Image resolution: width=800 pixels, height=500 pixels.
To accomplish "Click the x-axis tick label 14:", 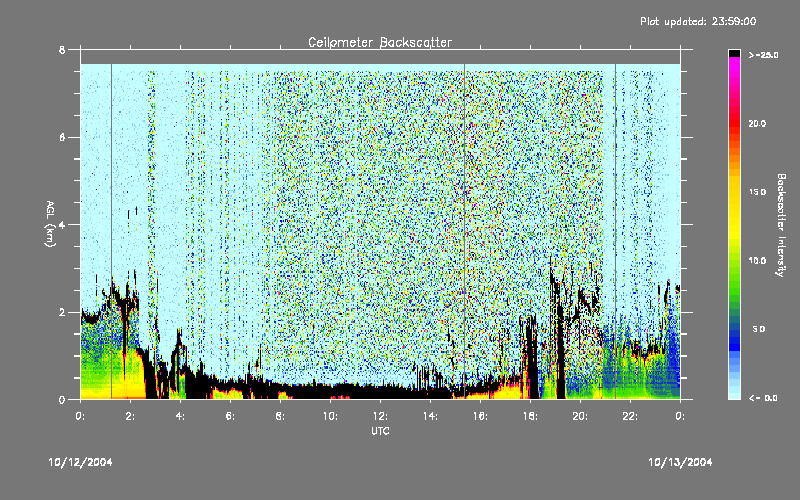I will (x=430, y=416).
